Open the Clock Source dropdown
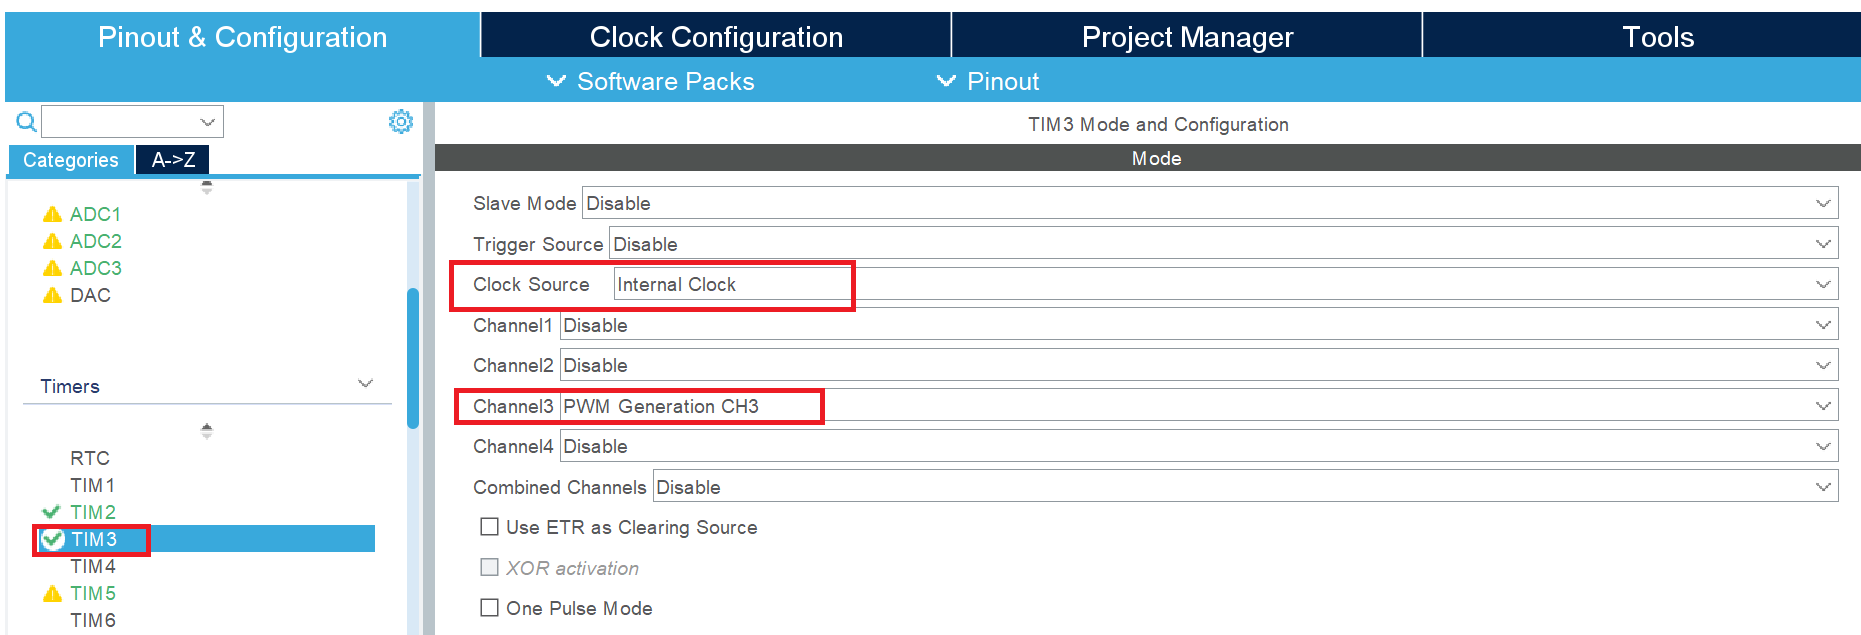This screenshot has width=1861, height=635. pos(1226,284)
